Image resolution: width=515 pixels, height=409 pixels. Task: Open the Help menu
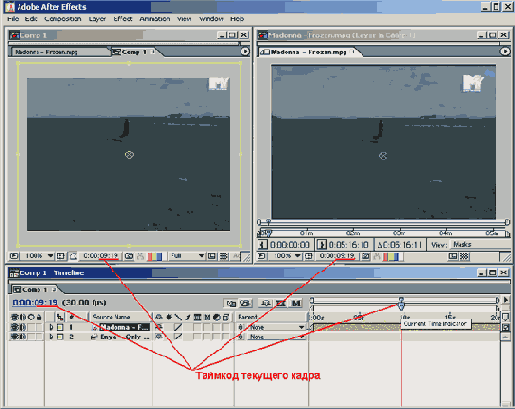click(237, 19)
